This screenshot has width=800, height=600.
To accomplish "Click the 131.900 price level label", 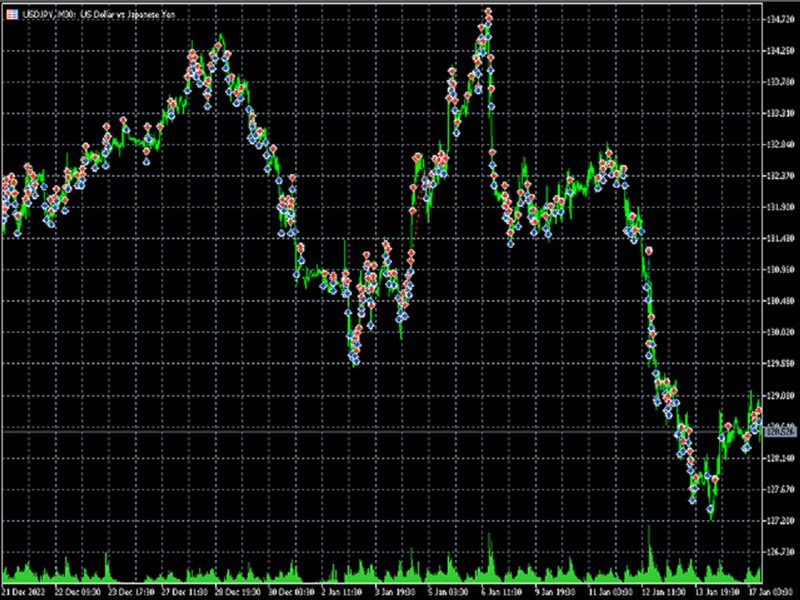I will [781, 207].
